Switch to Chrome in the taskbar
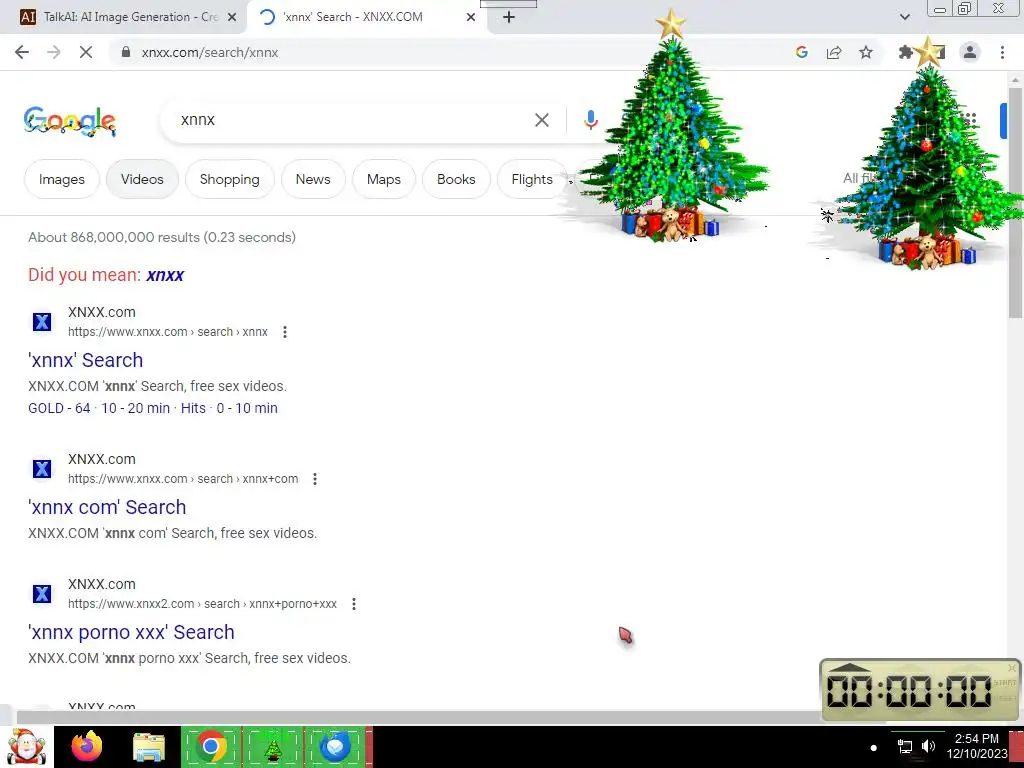Image resolution: width=1024 pixels, height=768 pixels. (x=211, y=747)
